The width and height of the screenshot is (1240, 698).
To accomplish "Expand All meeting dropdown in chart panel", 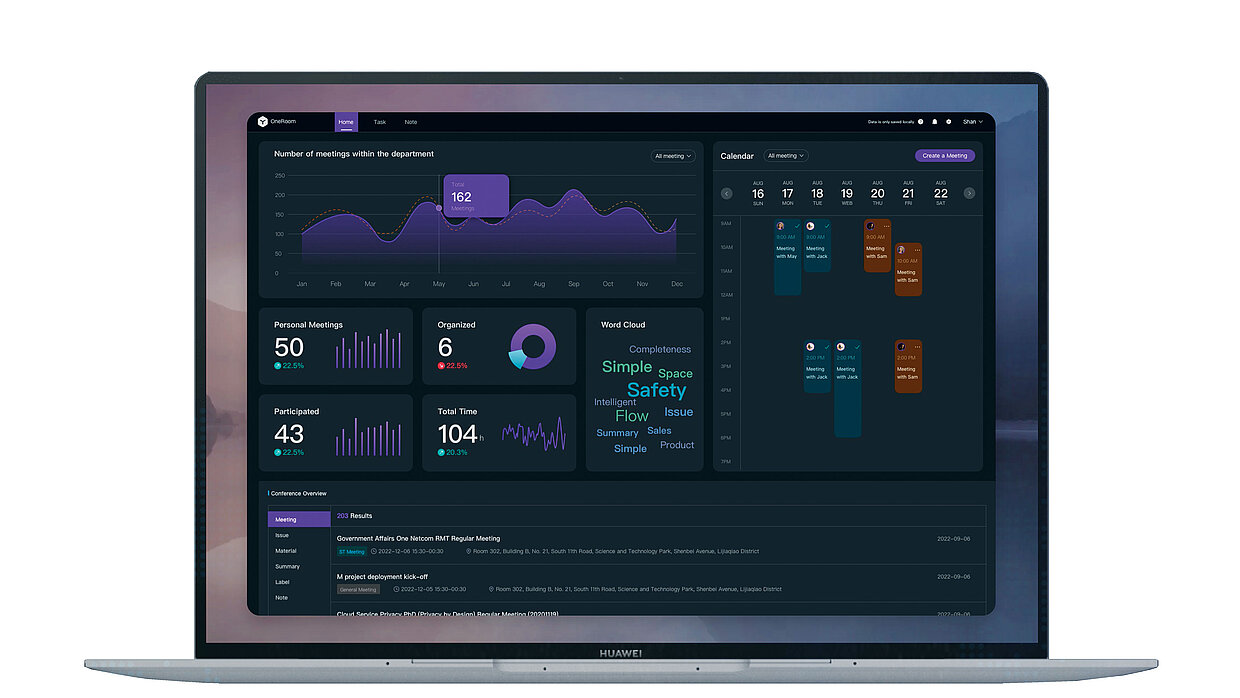I will tap(673, 156).
